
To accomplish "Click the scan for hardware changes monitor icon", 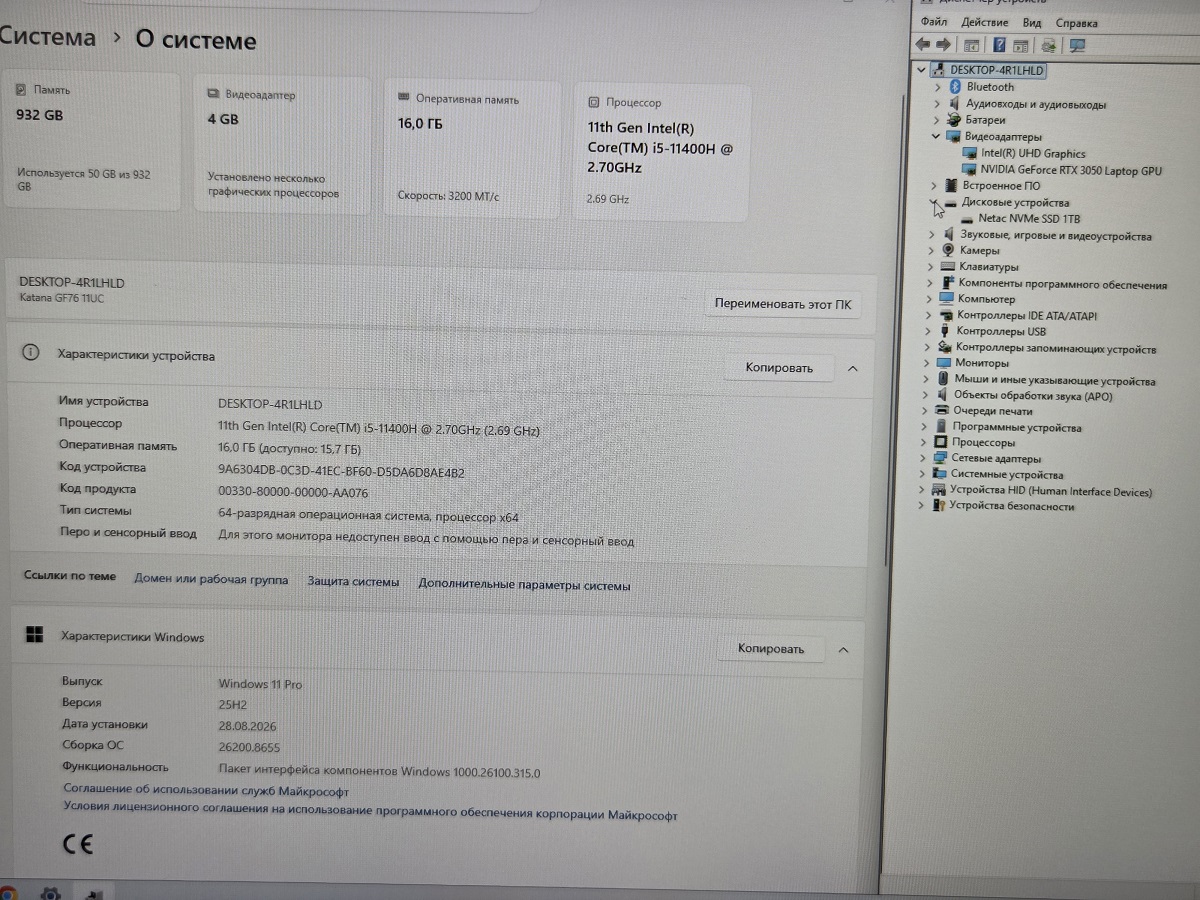I will [1077, 45].
